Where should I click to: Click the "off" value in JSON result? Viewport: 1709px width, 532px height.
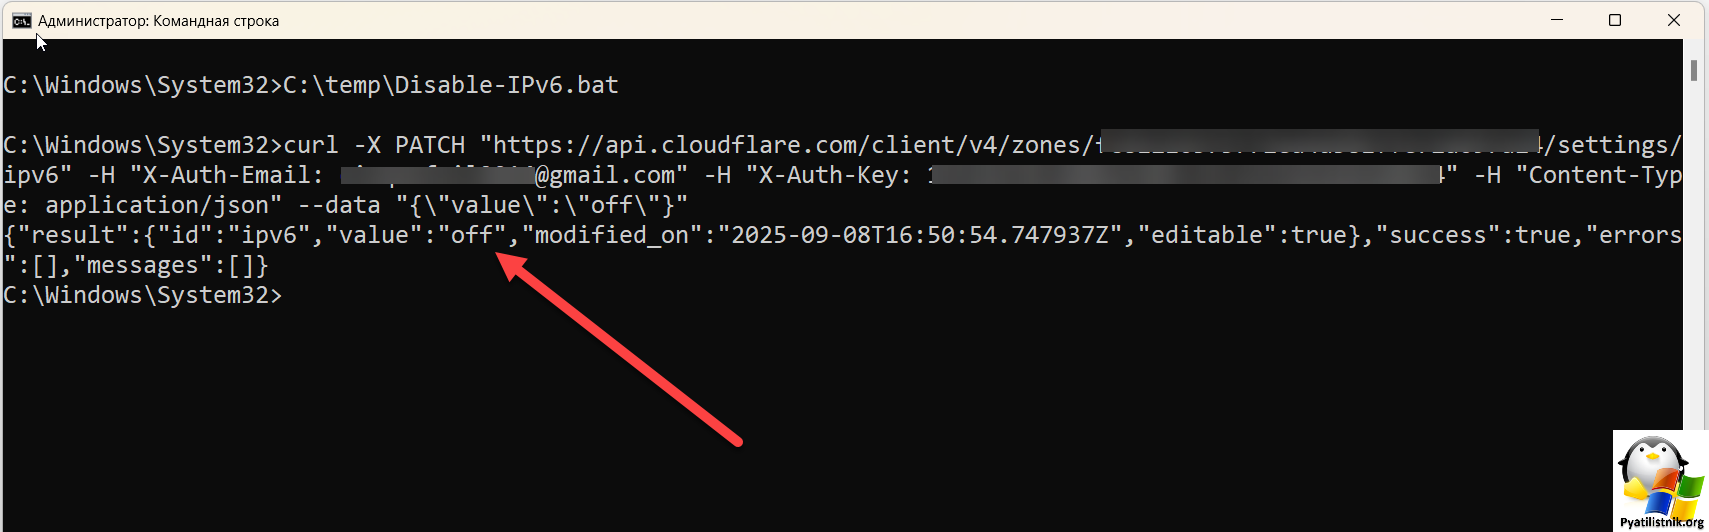click(472, 235)
